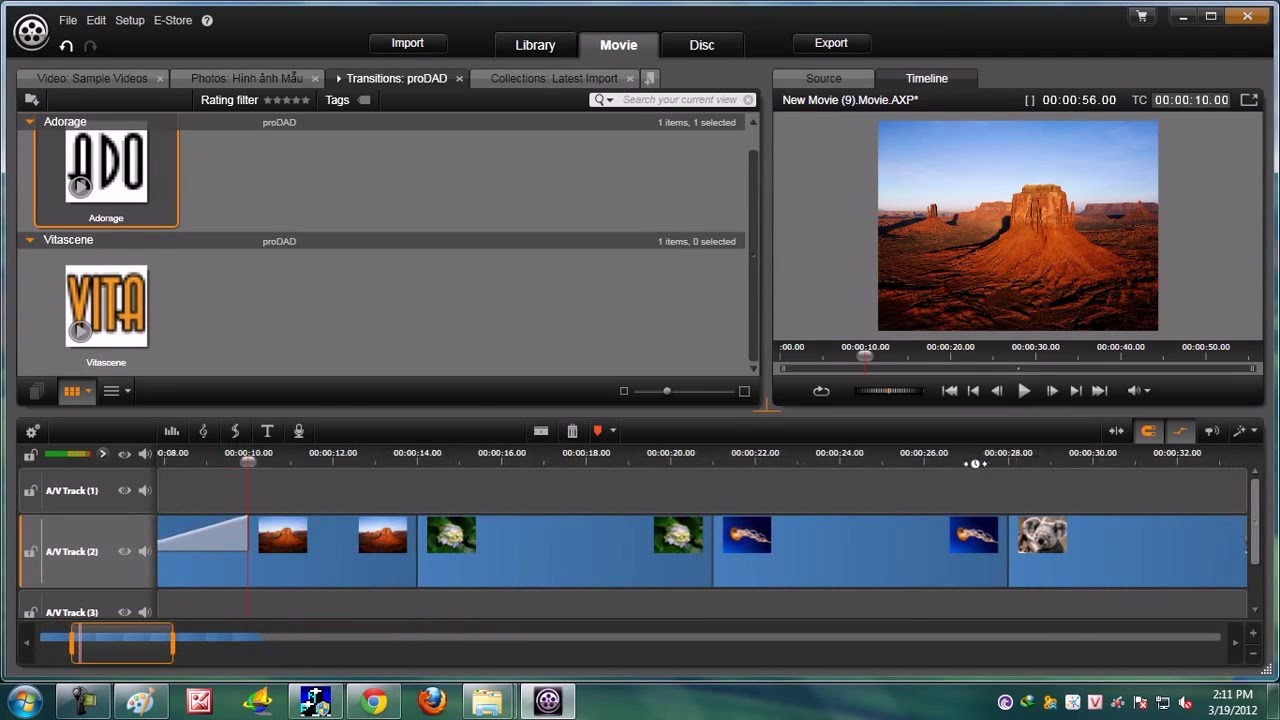This screenshot has width=1280, height=720.
Task: Create a title with the T icon
Action: point(267,431)
